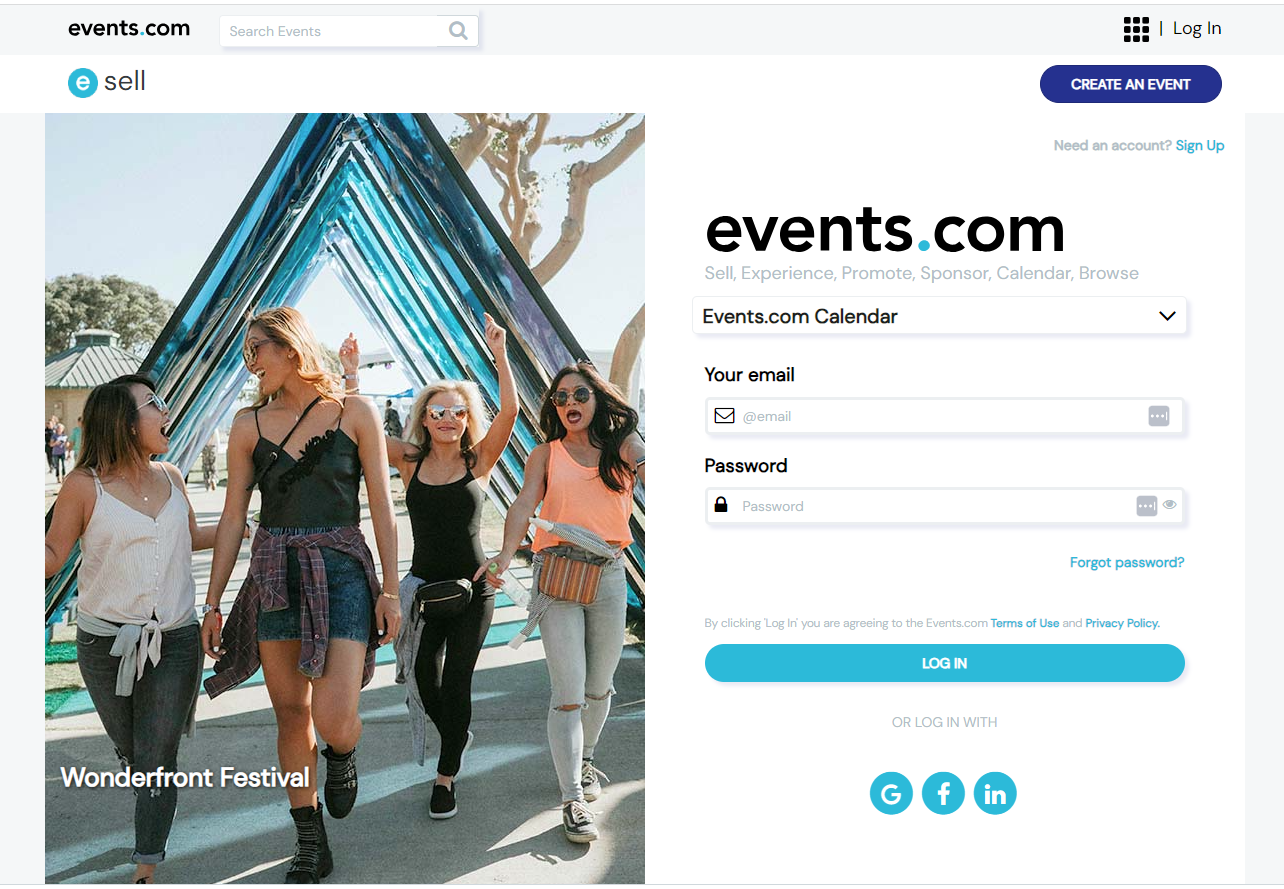
Task: Focus the Your email input field
Action: (x=945, y=416)
